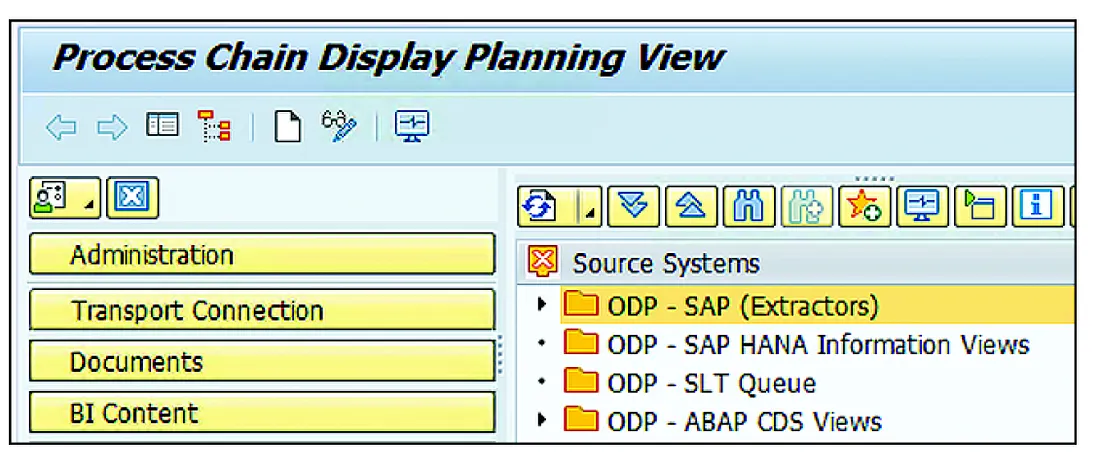
Task: Select the ODP - SLT Queue folder
Action: (x=712, y=384)
